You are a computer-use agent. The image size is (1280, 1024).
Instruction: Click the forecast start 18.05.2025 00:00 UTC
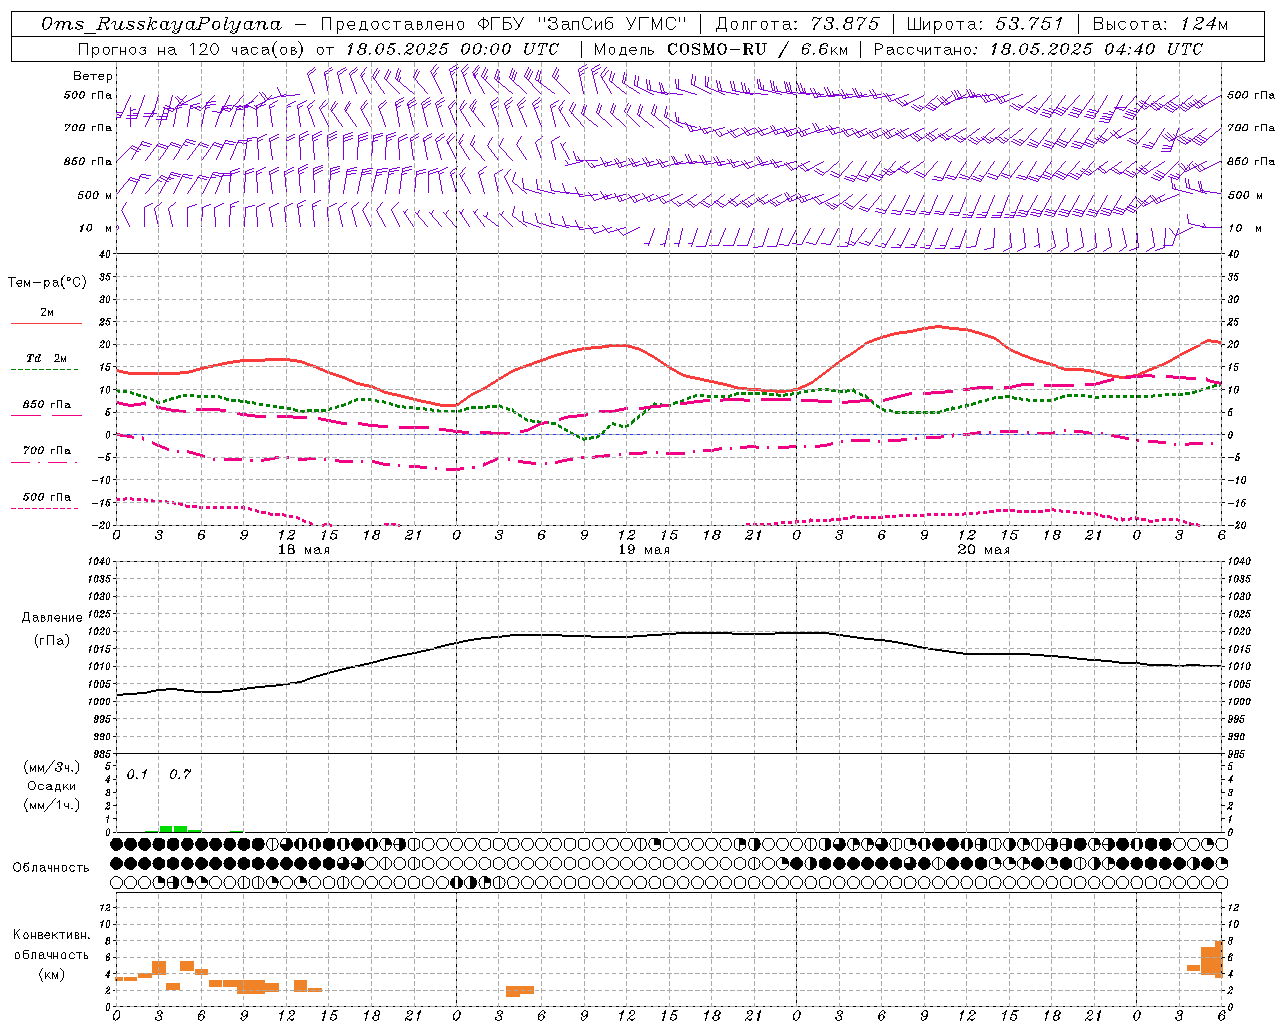(452, 49)
